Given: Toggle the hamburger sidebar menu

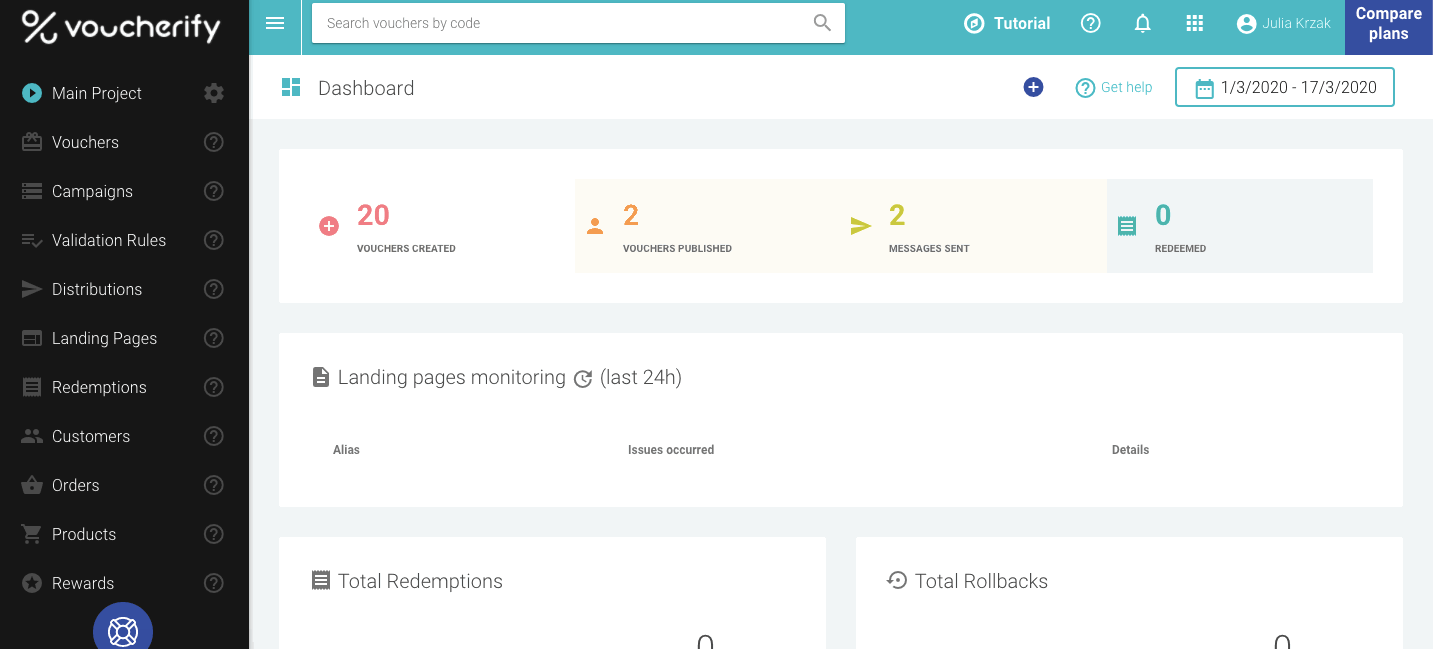Looking at the screenshot, I should [275, 24].
